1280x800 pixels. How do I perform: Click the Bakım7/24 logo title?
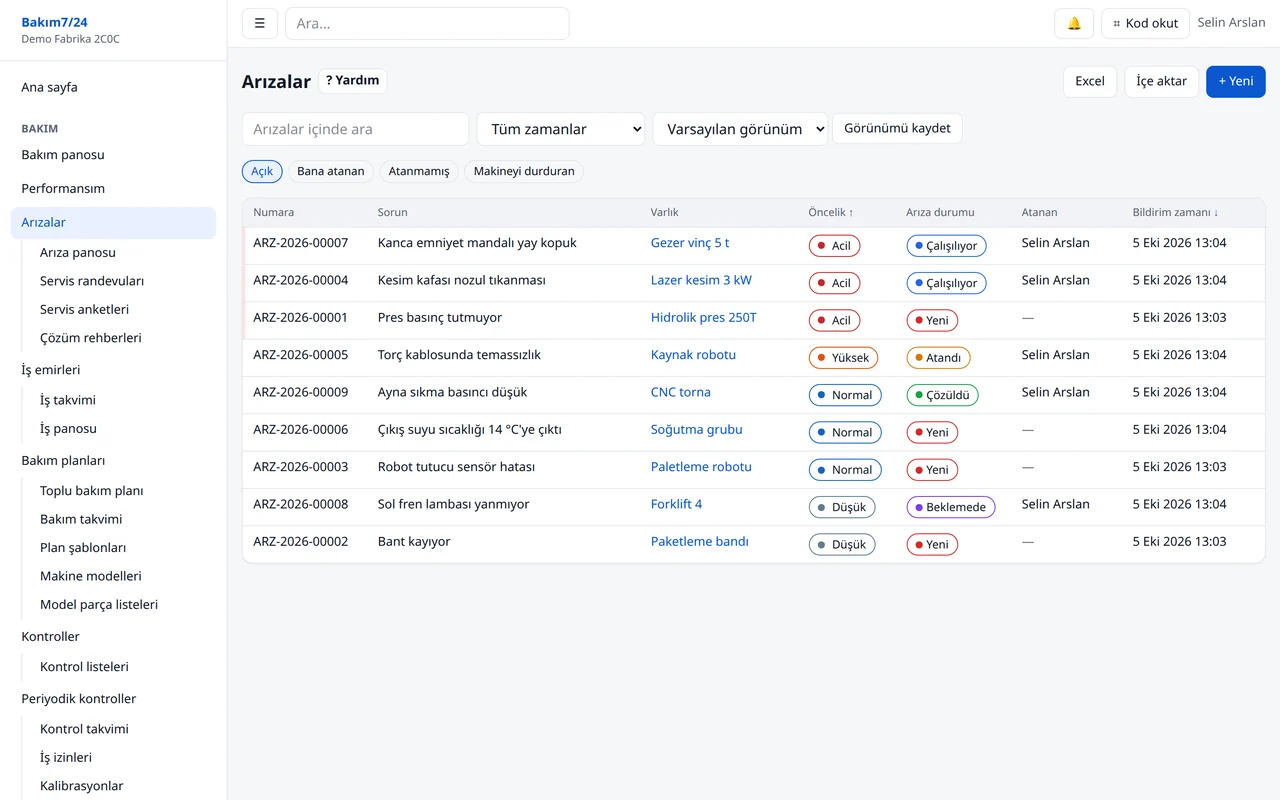(x=54, y=22)
